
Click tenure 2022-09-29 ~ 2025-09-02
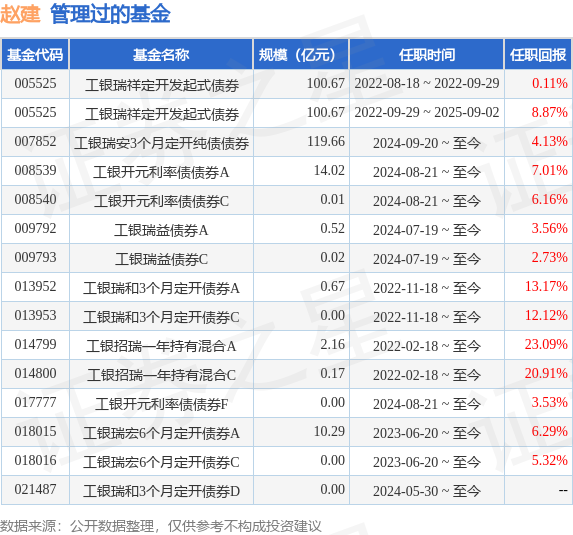(x=427, y=113)
